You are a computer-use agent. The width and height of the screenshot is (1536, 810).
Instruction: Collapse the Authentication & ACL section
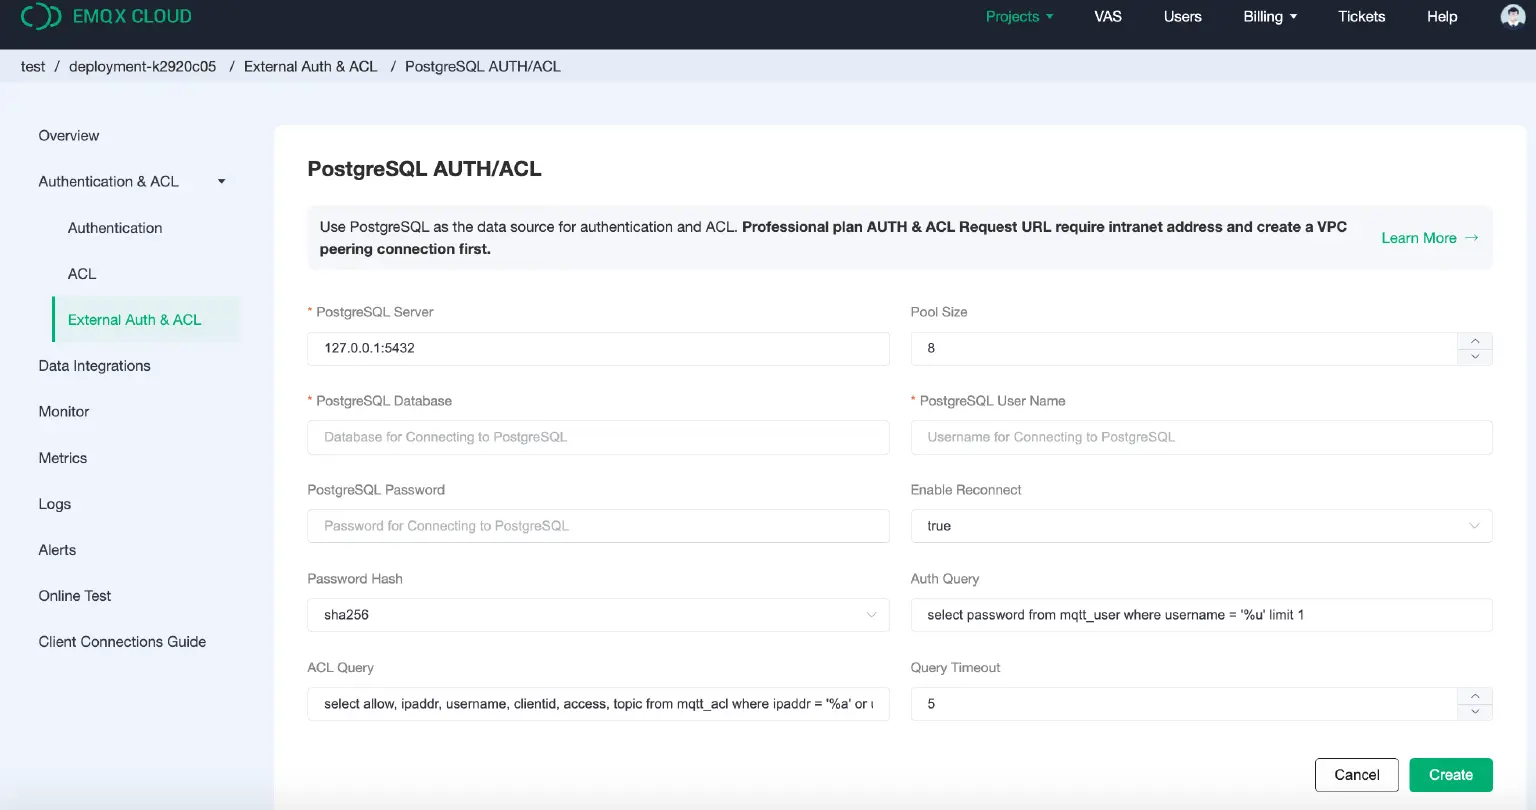pyautogui.click(x=222, y=181)
